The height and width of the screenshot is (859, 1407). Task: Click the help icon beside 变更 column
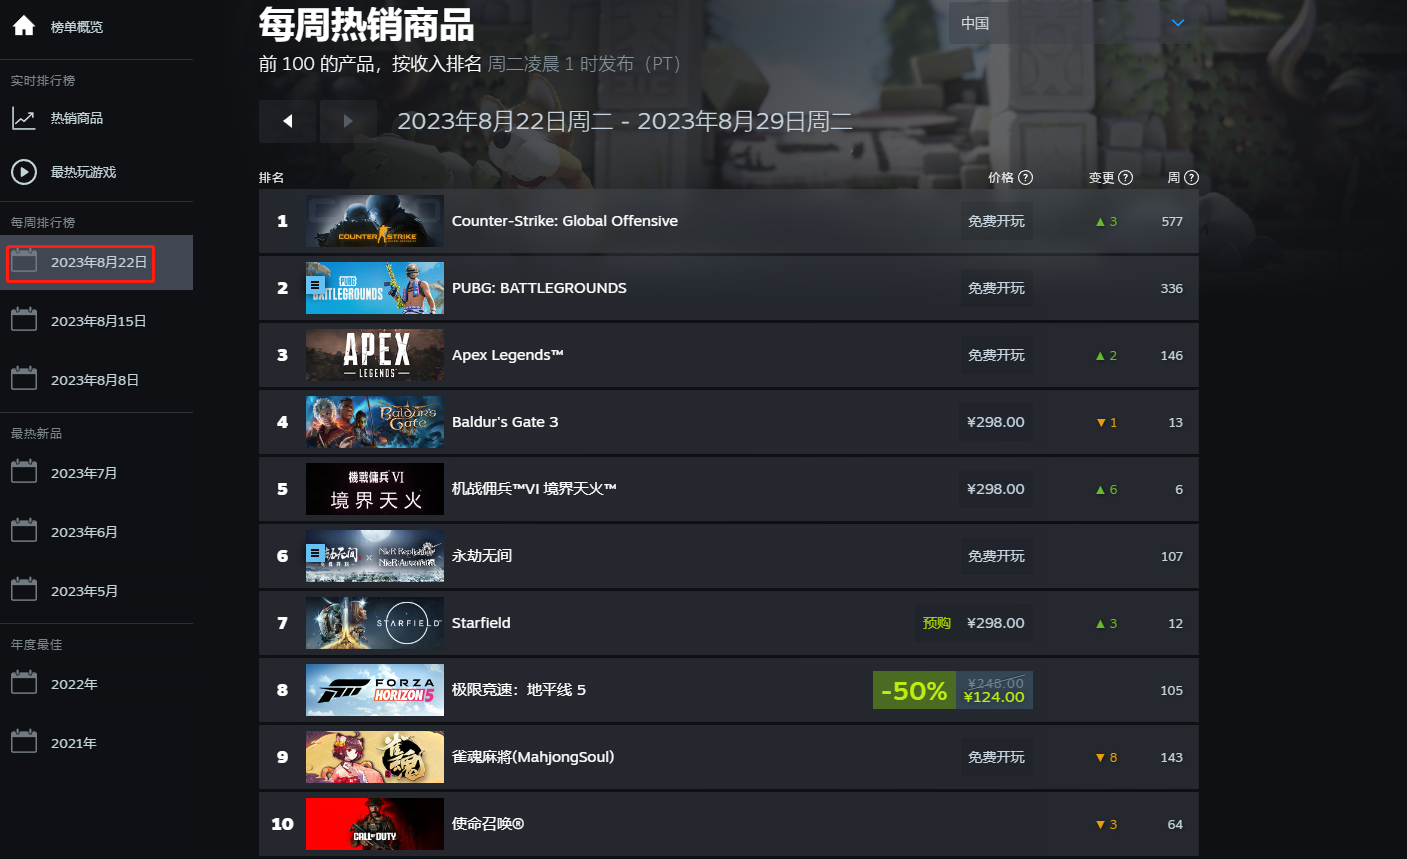click(x=1125, y=177)
